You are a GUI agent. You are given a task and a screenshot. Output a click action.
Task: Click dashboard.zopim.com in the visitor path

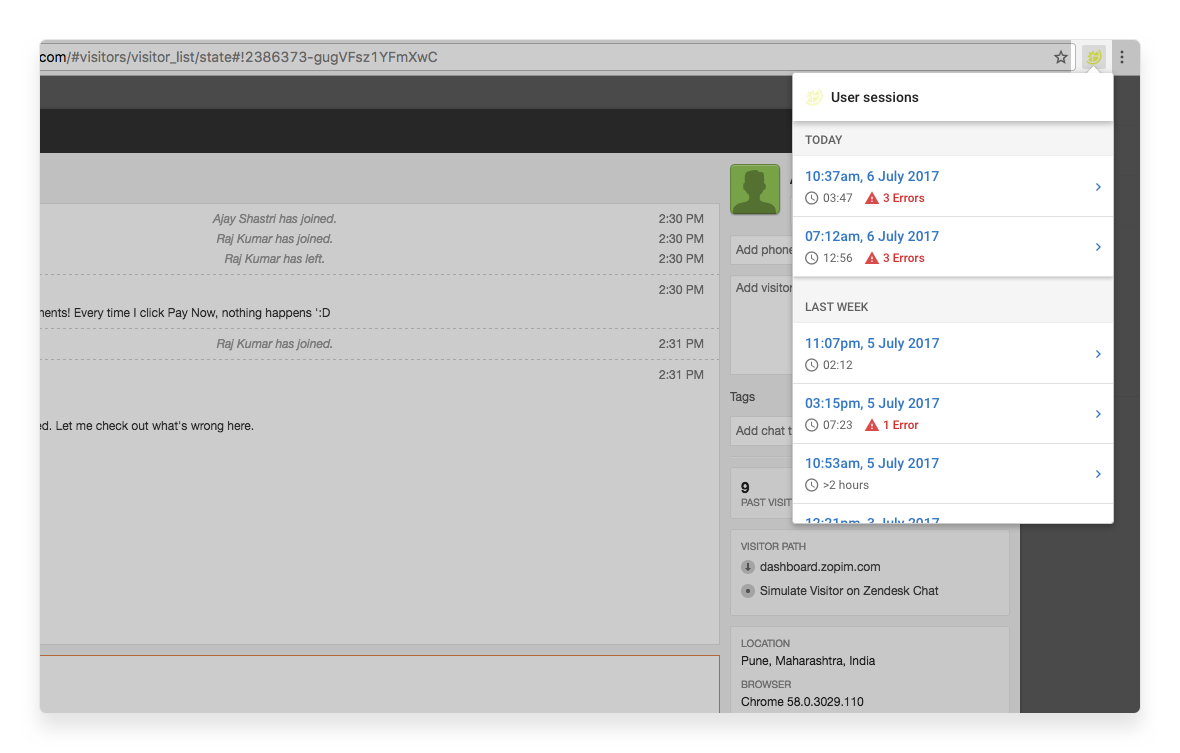(820, 566)
